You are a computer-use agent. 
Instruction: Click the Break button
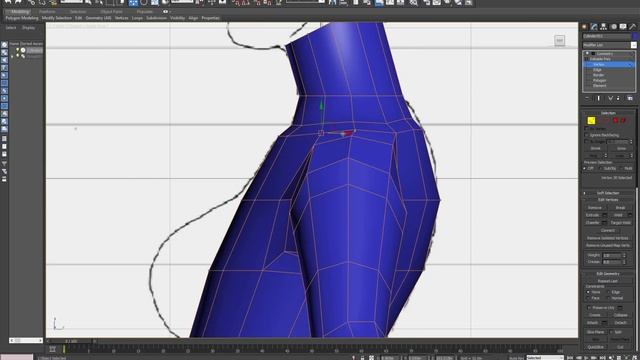pos(620,208)
